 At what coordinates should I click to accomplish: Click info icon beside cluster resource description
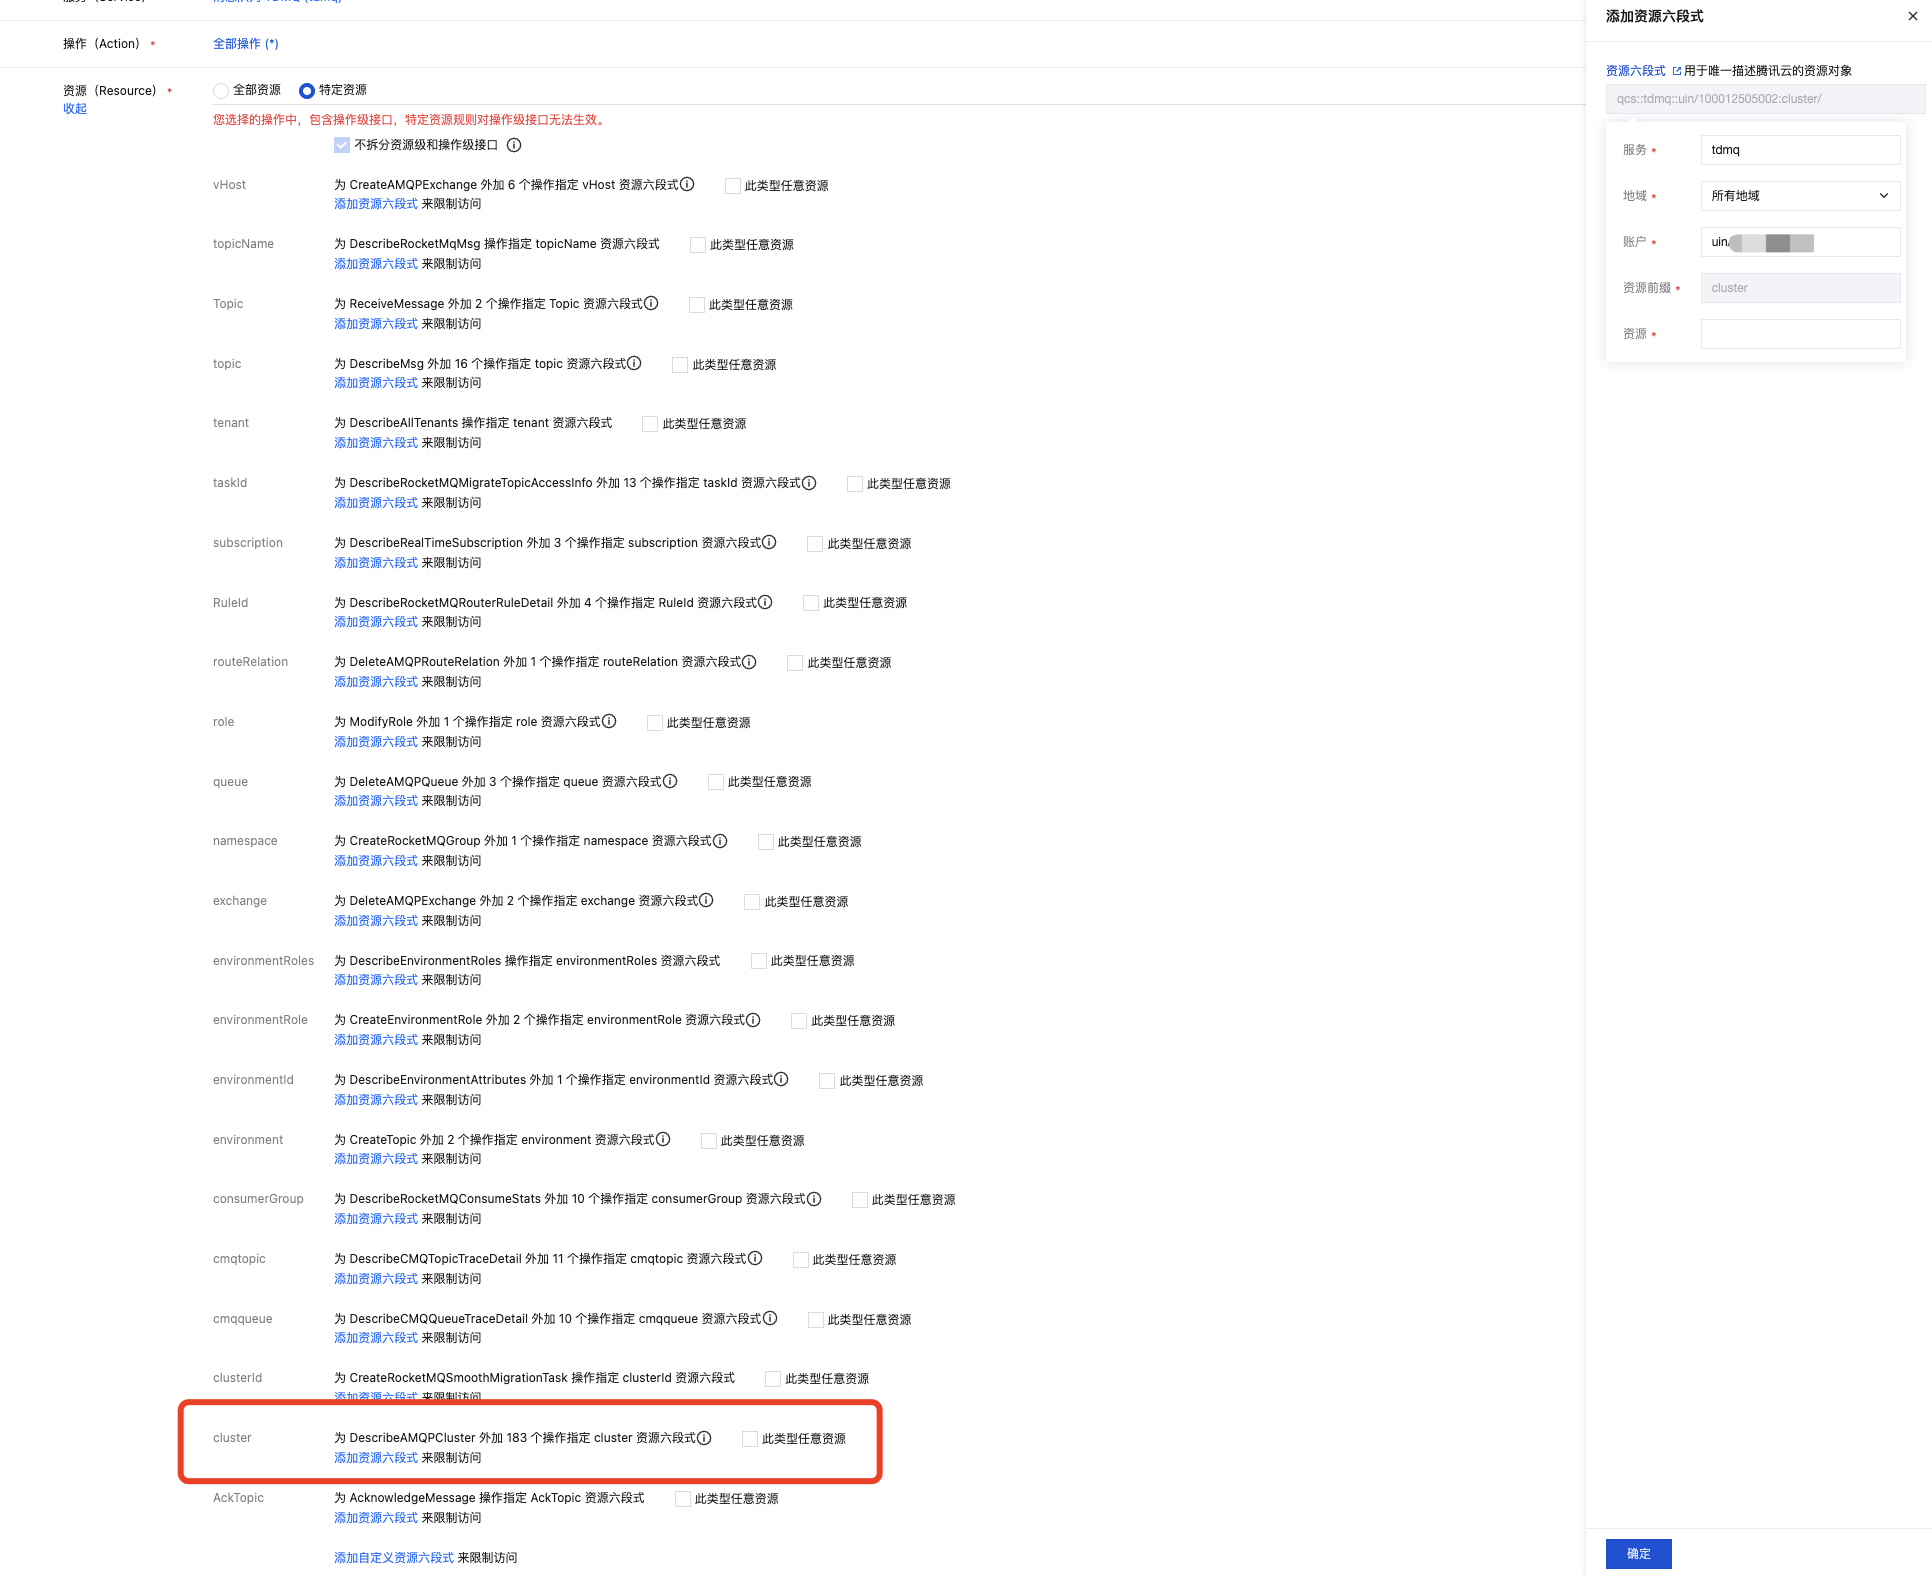[x=704, y=1438]
